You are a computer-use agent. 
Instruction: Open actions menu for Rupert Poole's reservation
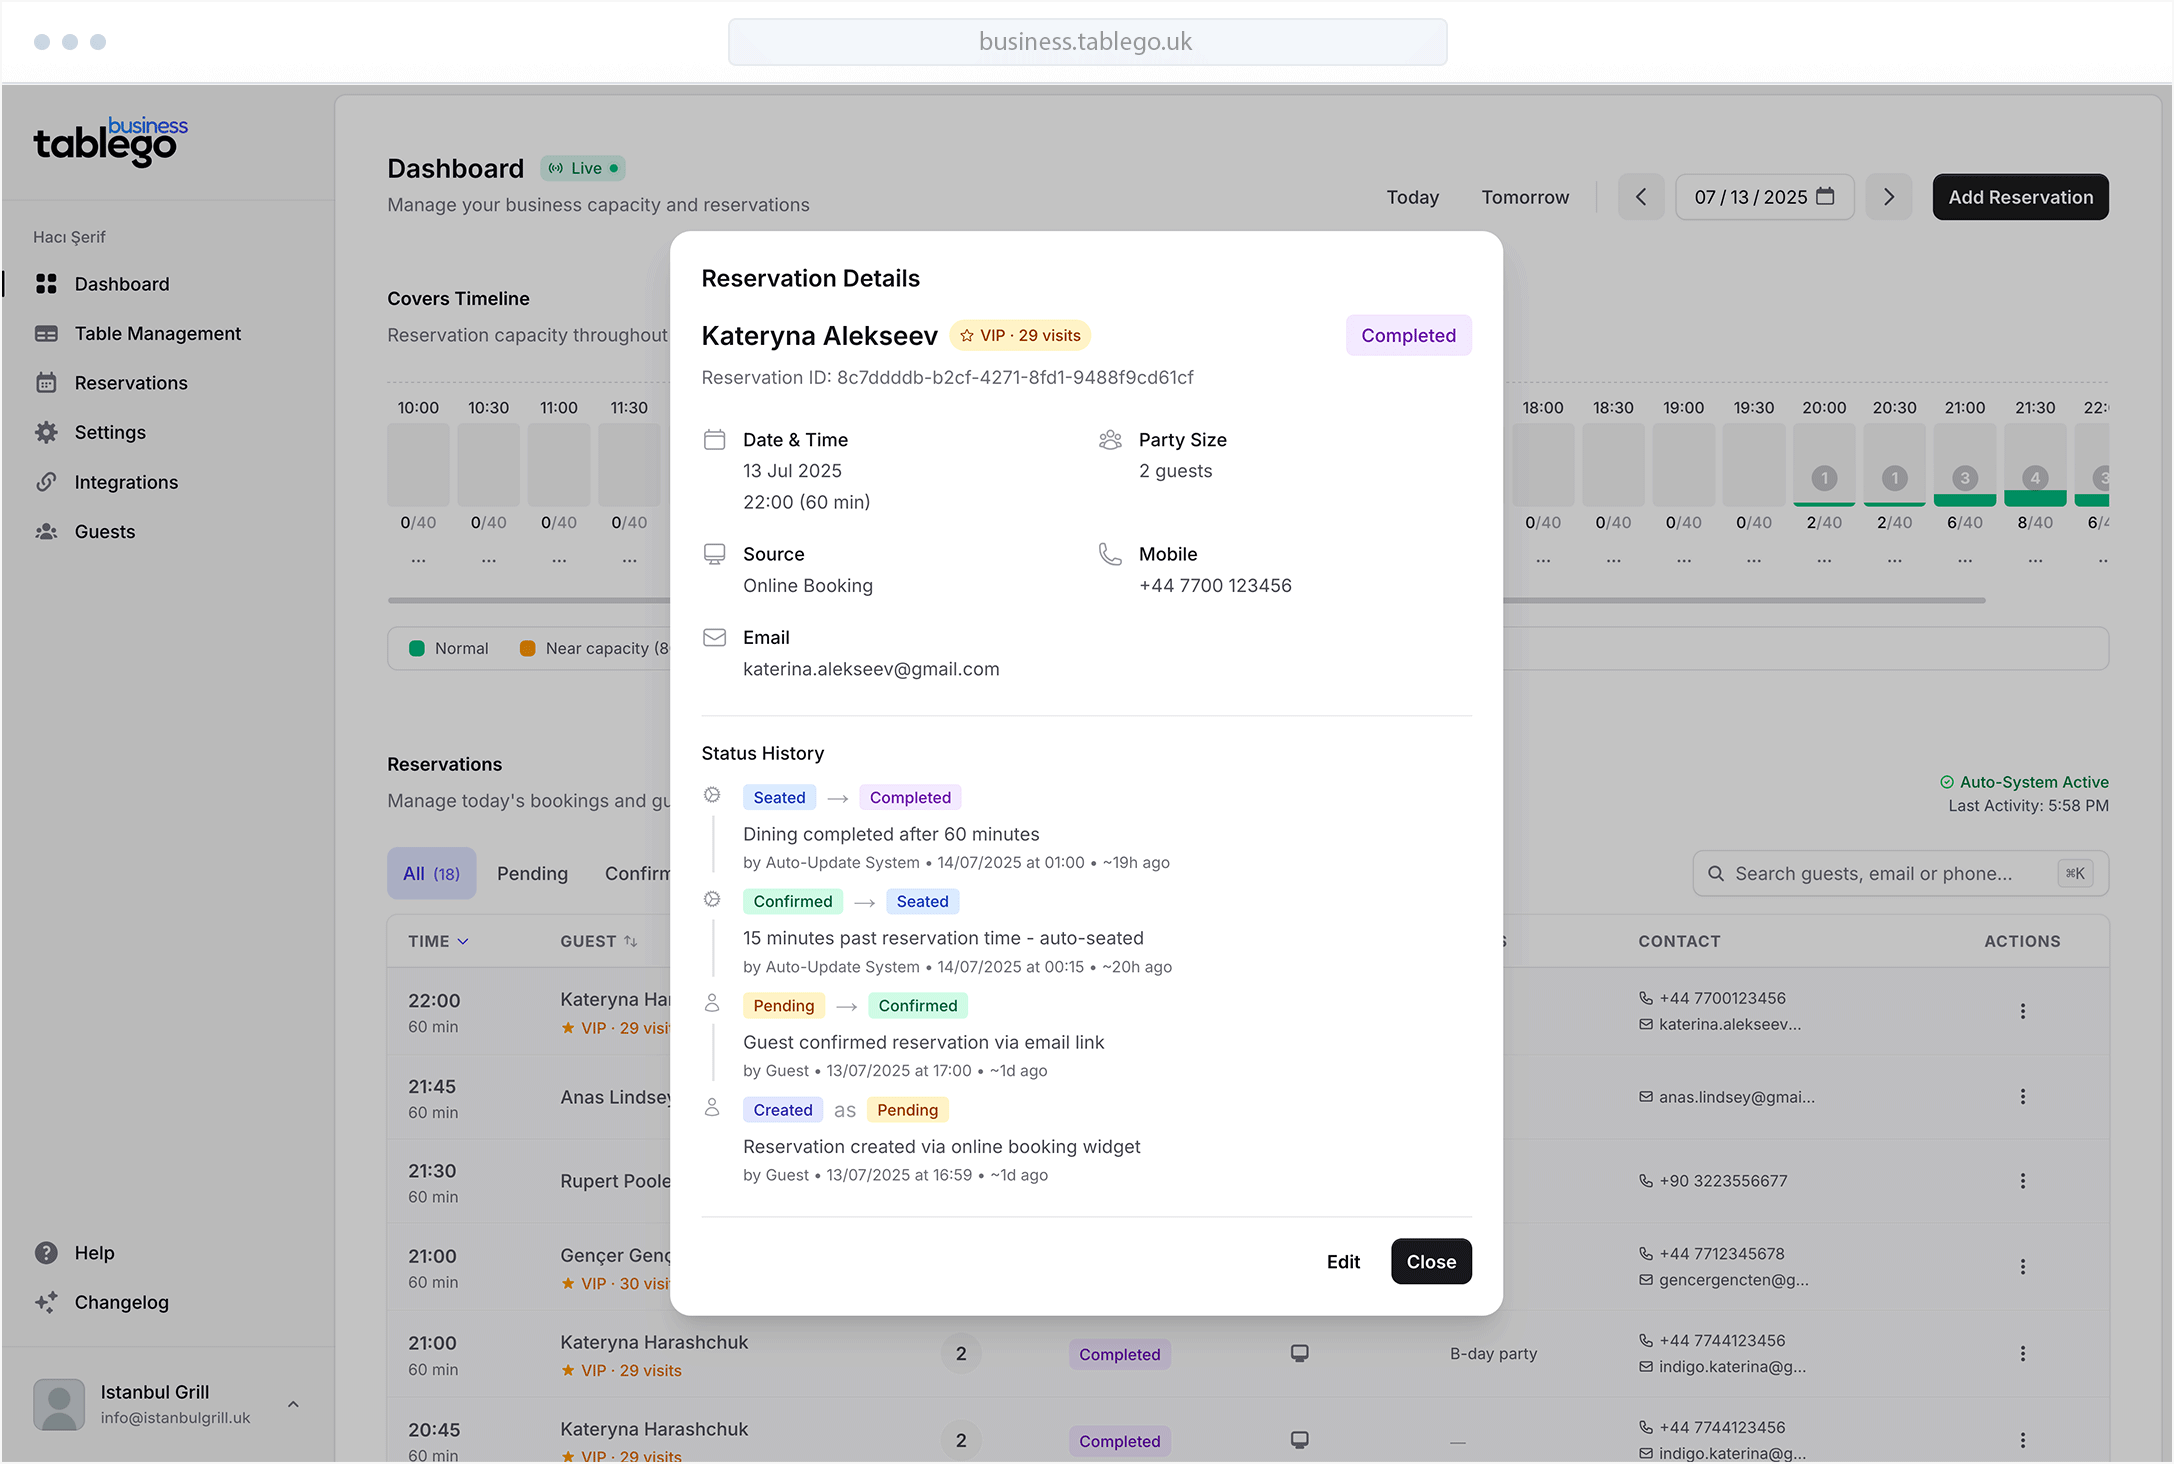click(2023, 1181)
